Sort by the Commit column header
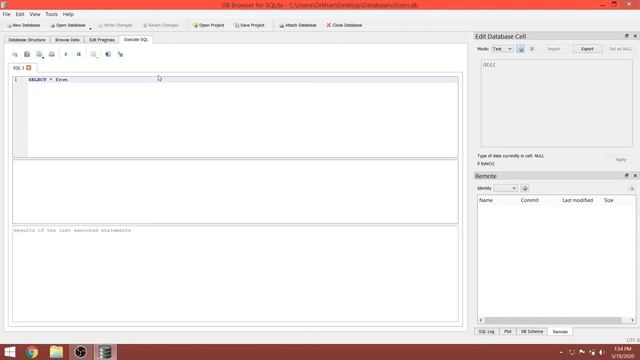This screenshot has height=360, width=640. pos(530,200)
